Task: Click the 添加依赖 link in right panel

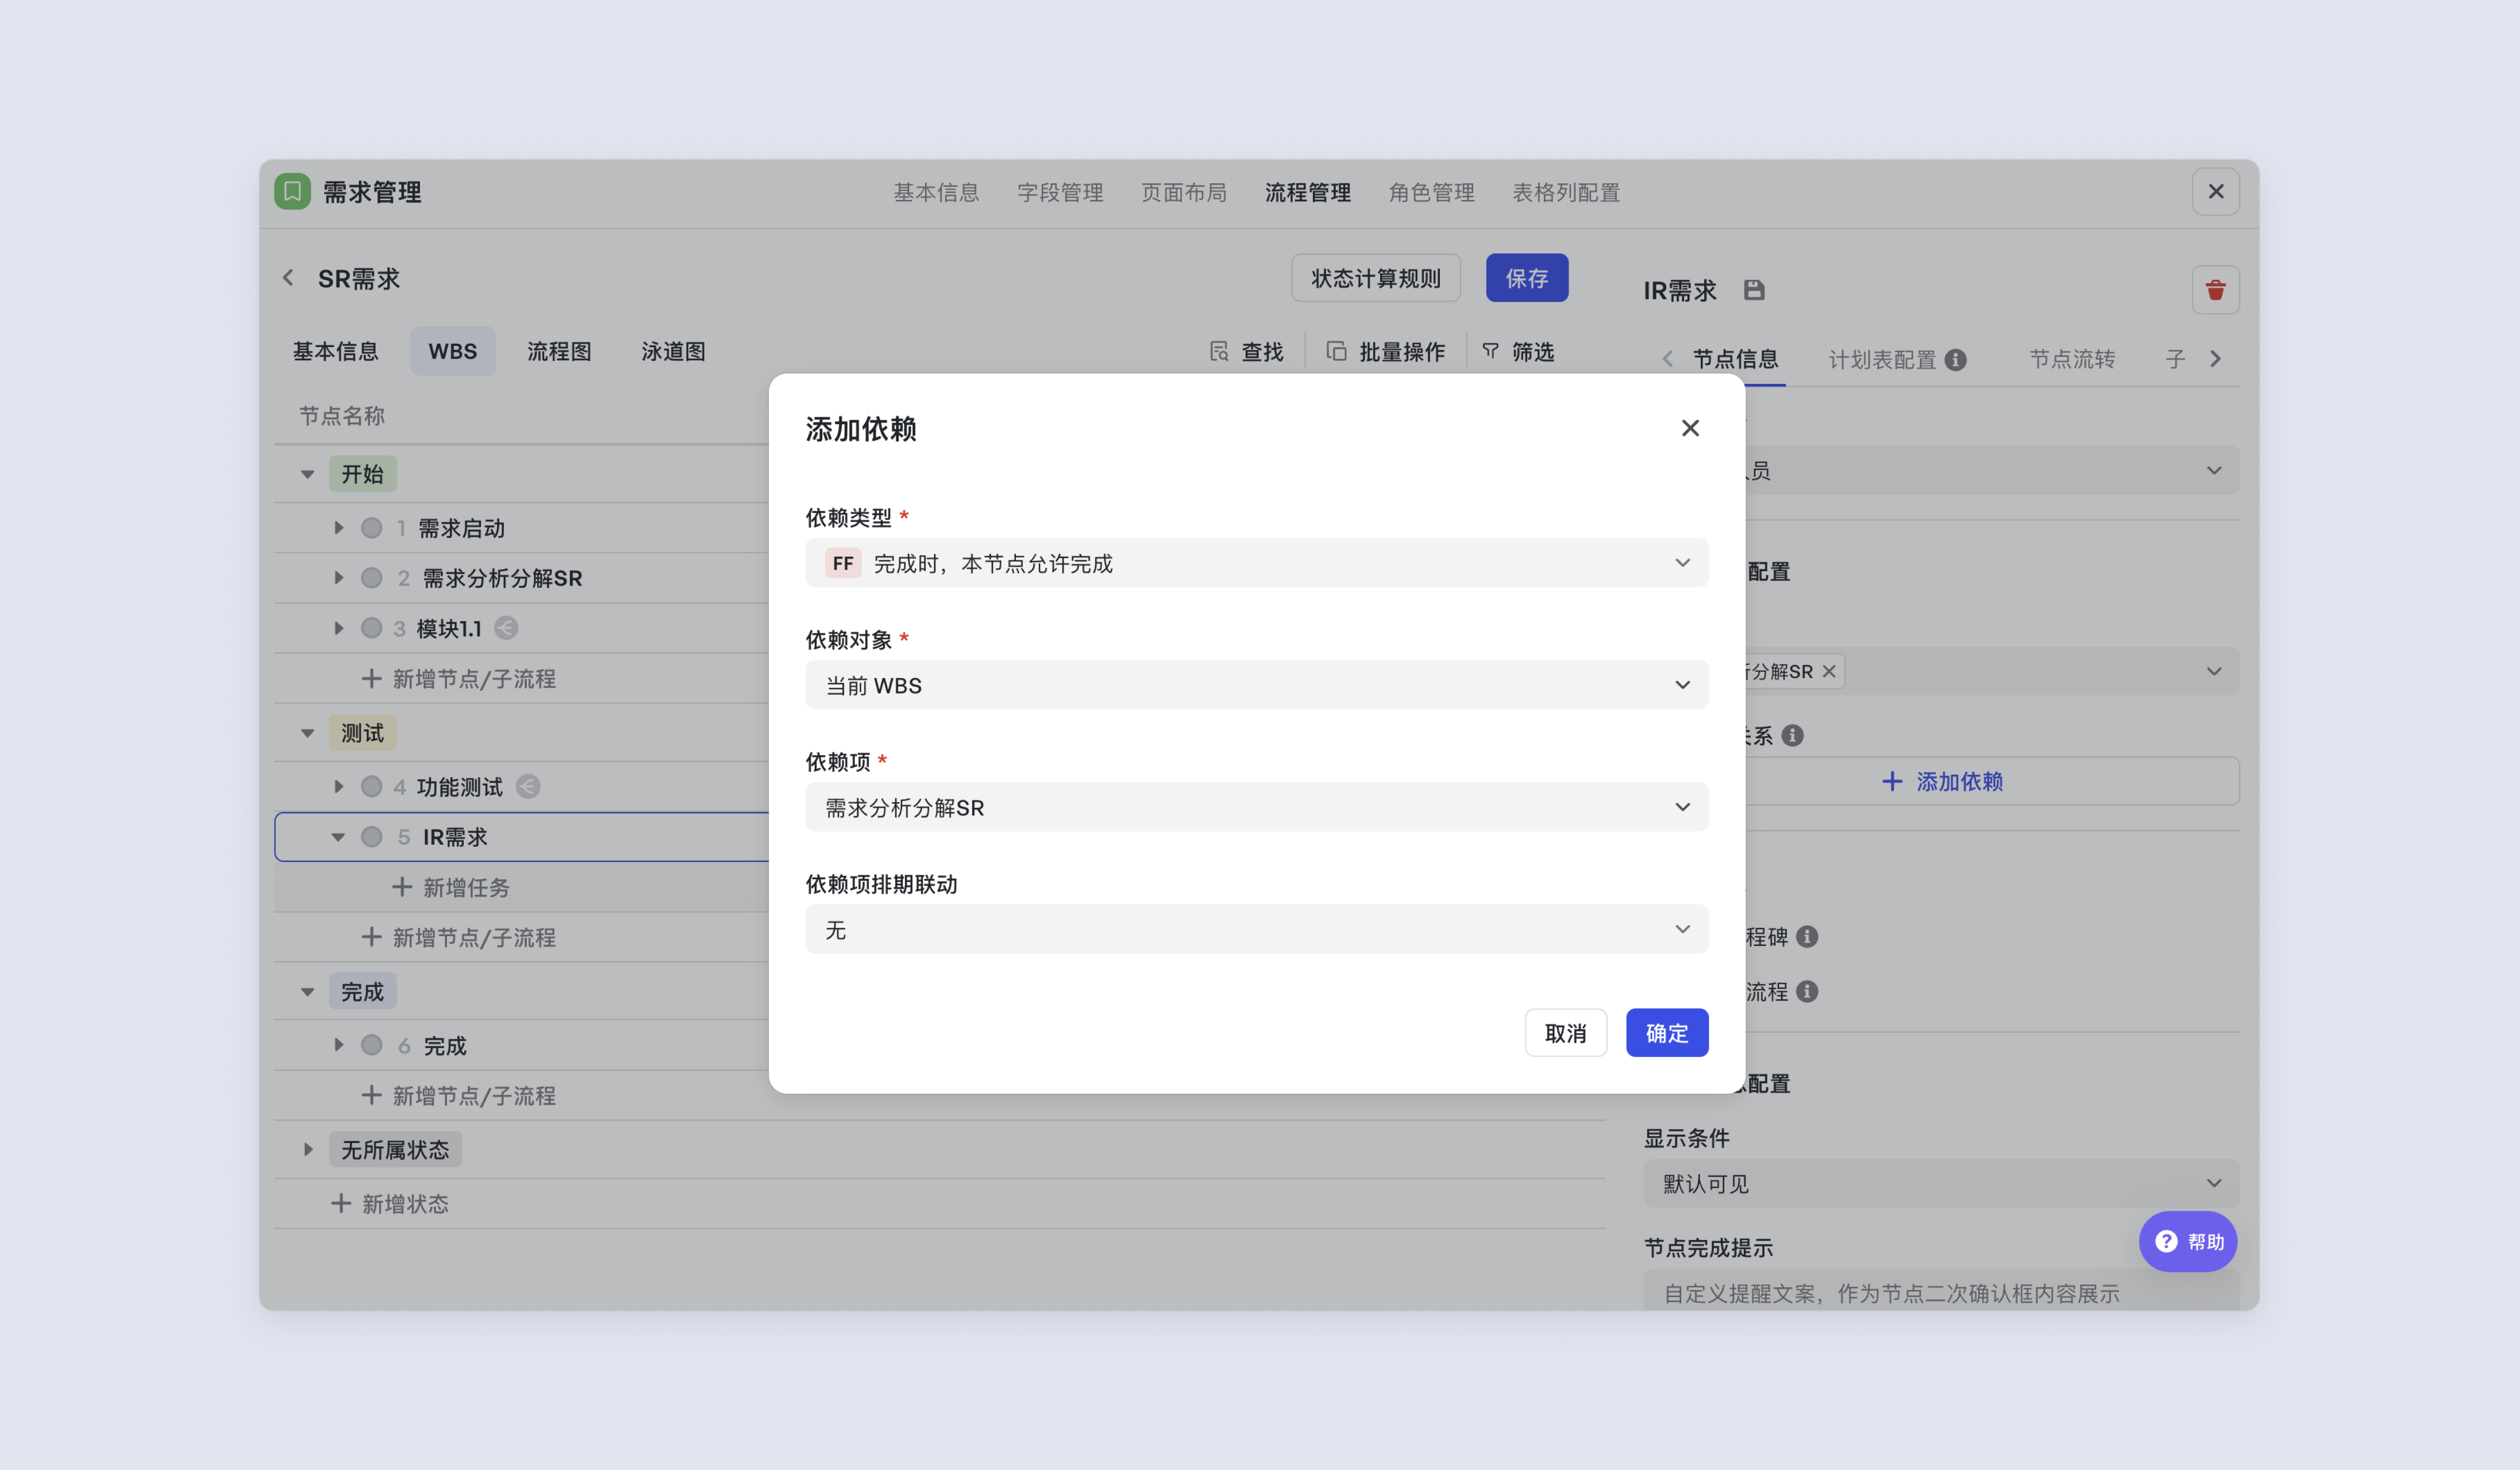Action: click(x=1942, y=781)
